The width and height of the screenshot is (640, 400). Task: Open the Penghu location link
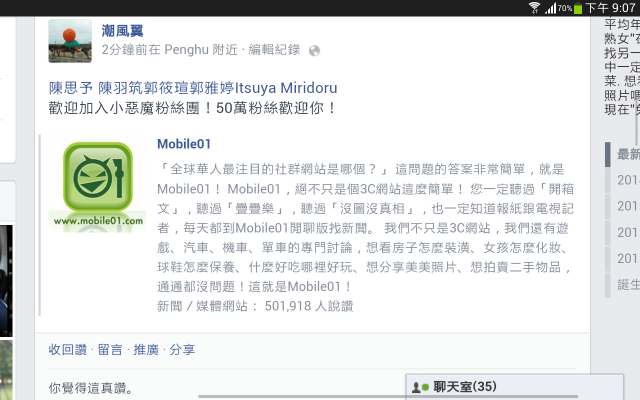pyautogui.click(x=187, y=50)
